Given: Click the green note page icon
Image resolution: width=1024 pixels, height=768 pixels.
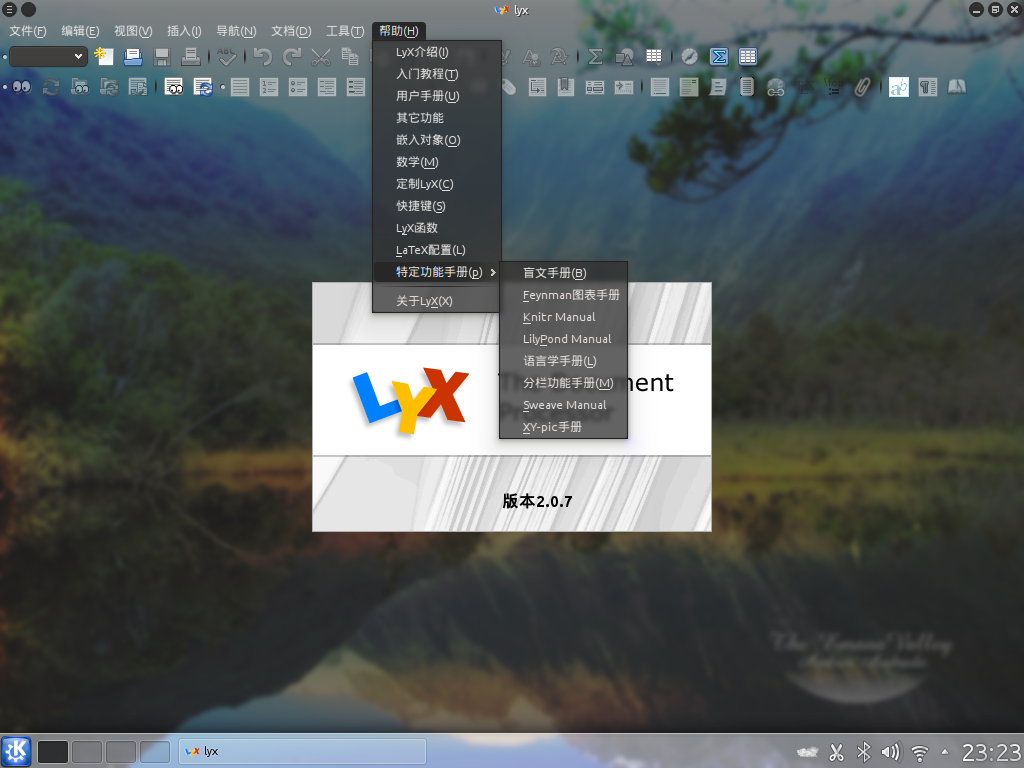Looking at the screenshot, I should tap(688, 87).
